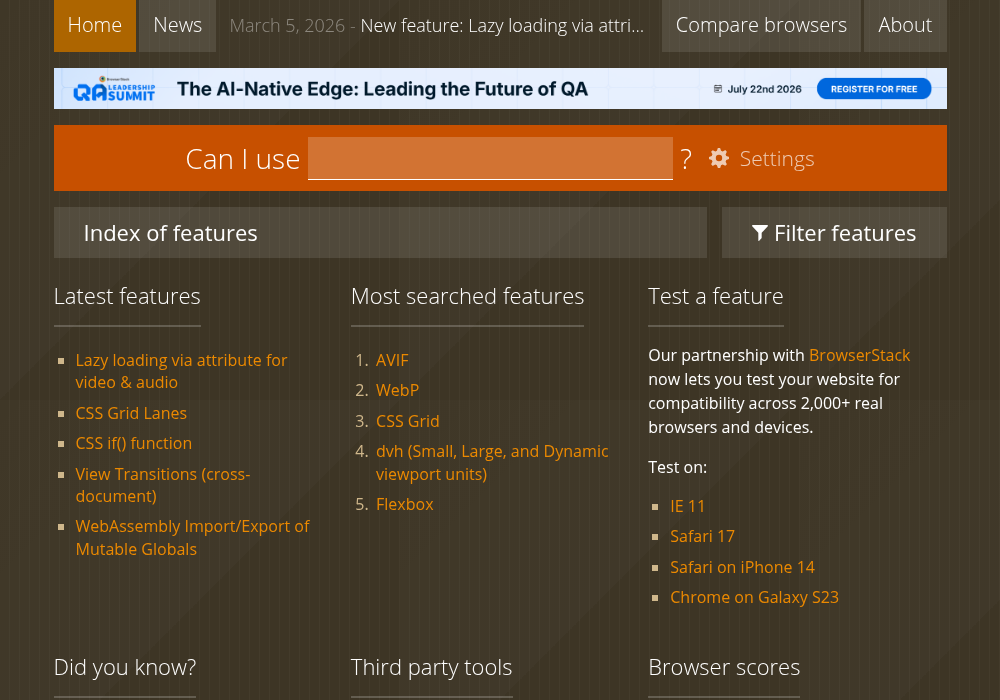Click the funnel icon in Filter features
The width and height of the screenshot is (1000, 700).
coord(760,233)
